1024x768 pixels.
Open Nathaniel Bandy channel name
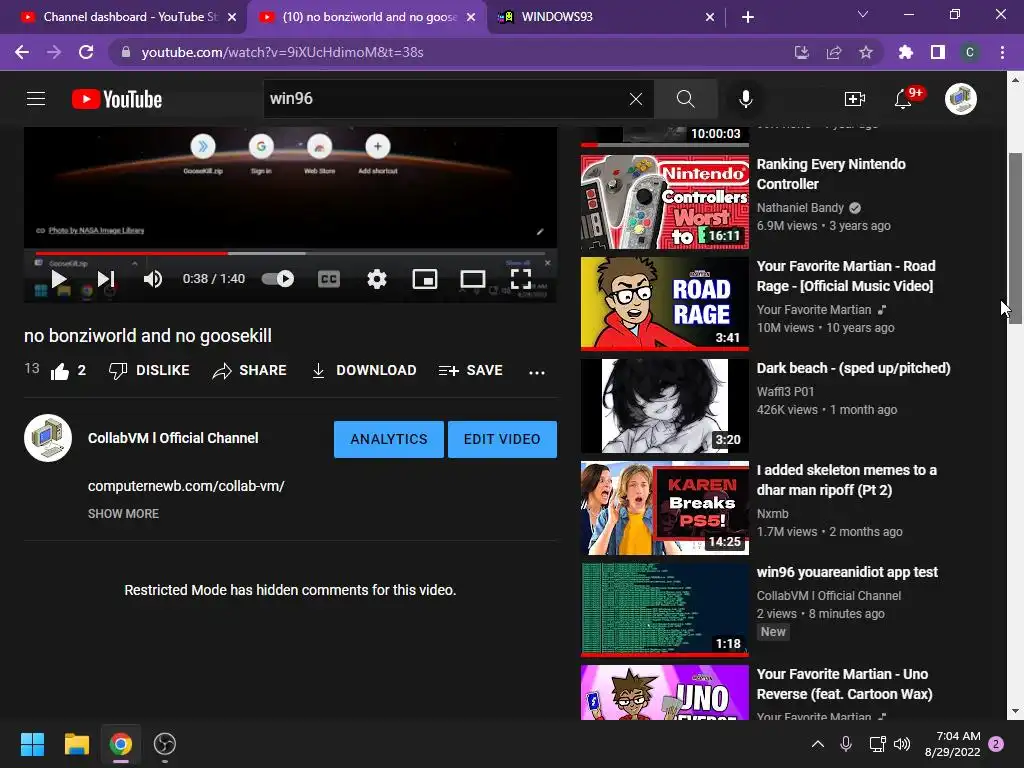click(800, 208)
